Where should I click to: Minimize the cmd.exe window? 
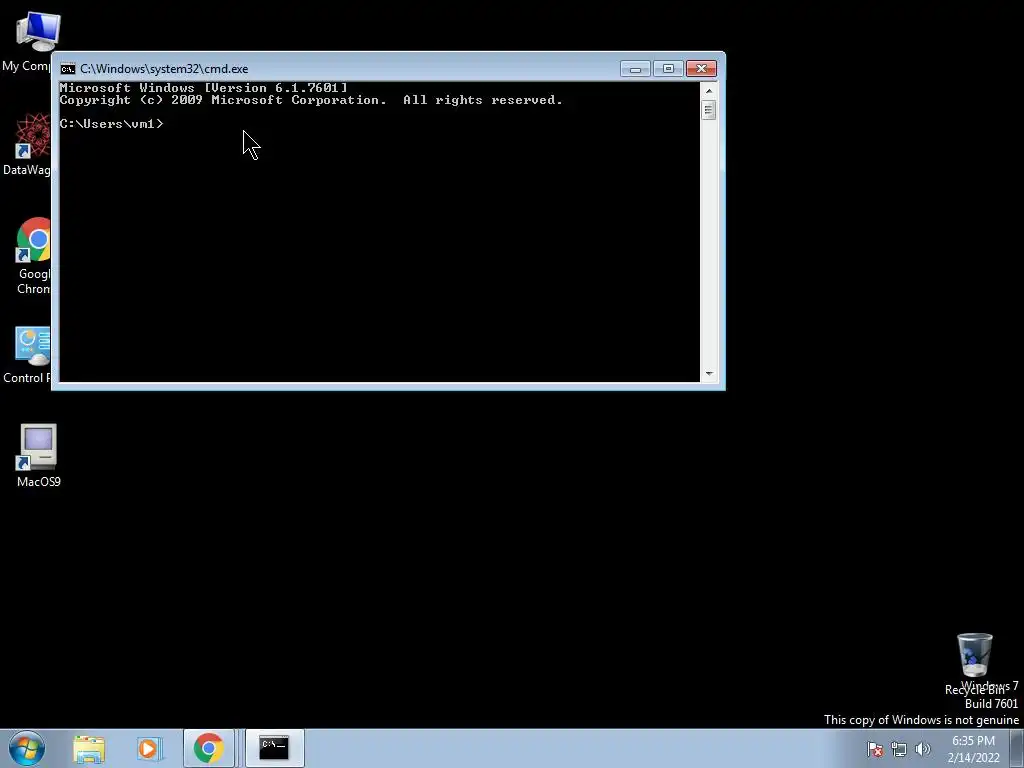[x=635, y=69]
